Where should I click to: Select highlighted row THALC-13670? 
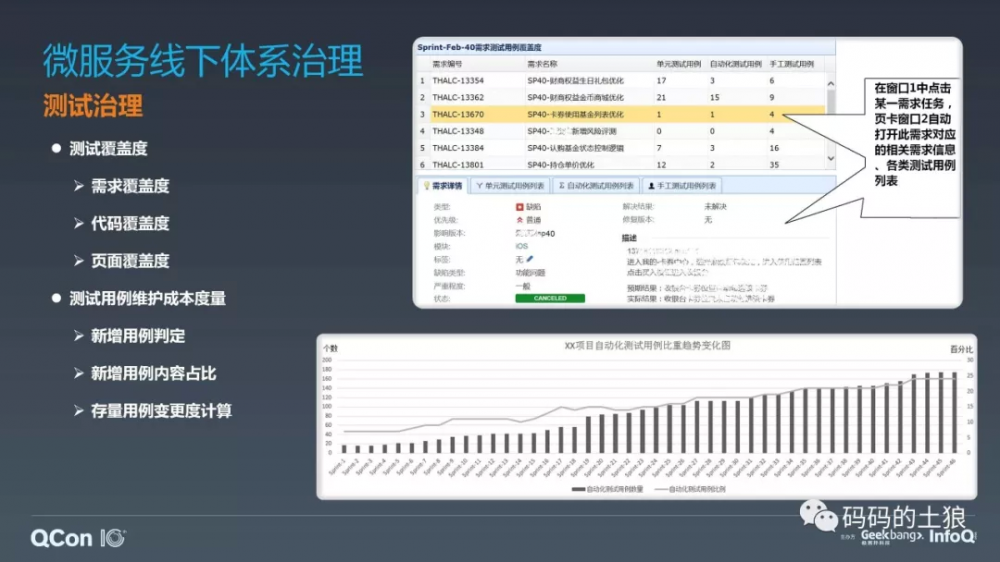[x=621, y=114]
